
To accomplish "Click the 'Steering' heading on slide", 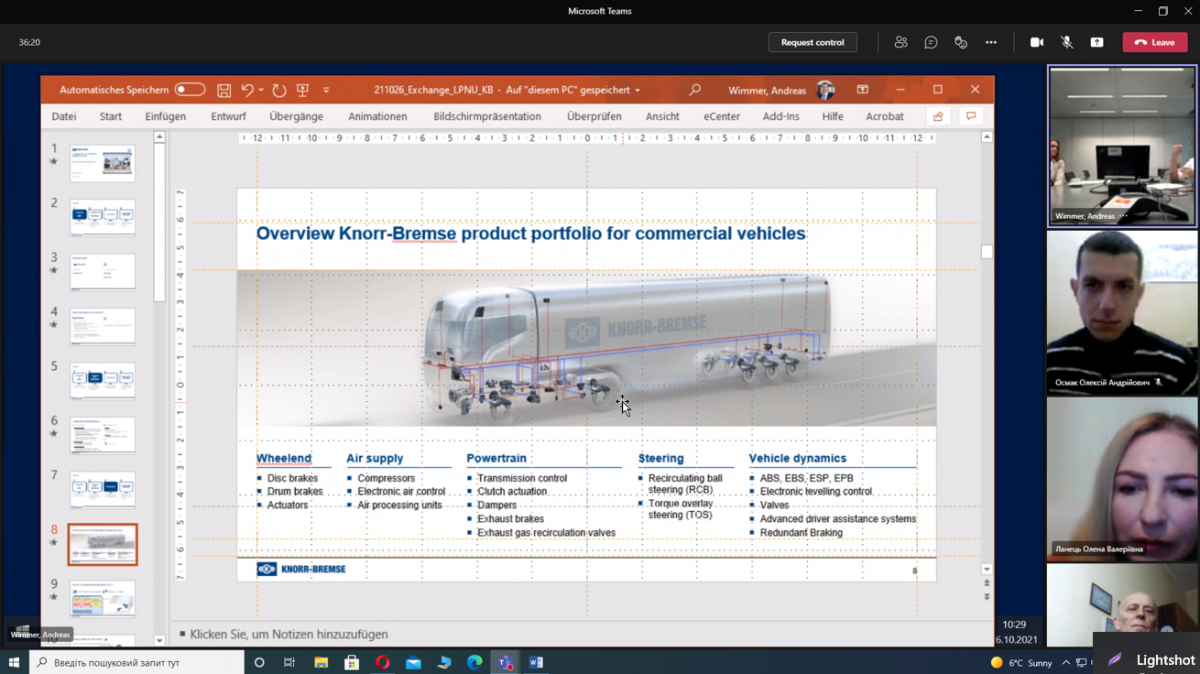I will tap(661, 458).
